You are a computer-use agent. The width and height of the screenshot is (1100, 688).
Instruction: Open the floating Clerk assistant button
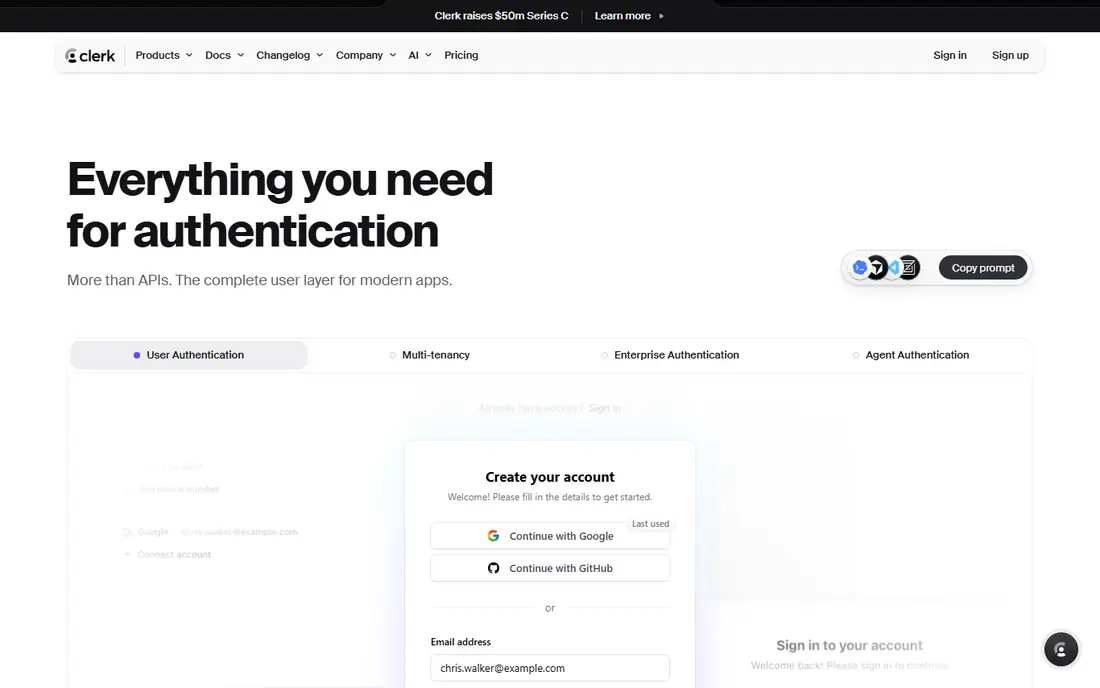(1061, 649)
